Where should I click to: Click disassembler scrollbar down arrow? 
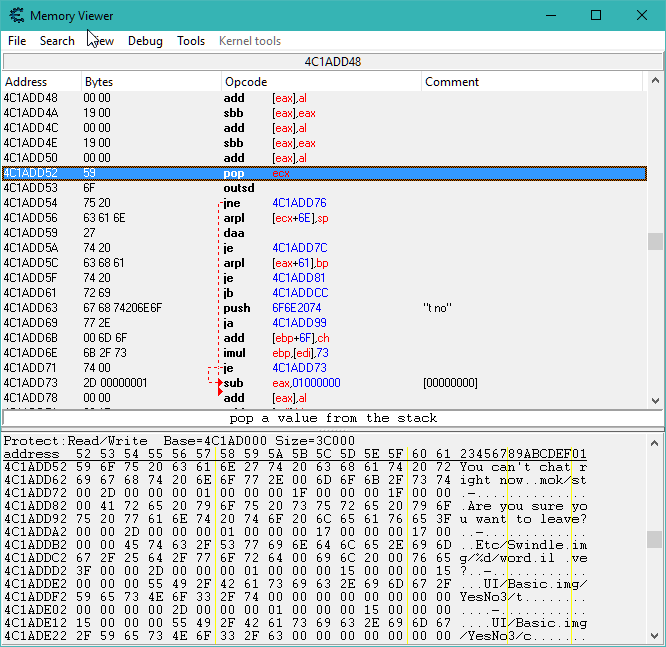point(655,400)
